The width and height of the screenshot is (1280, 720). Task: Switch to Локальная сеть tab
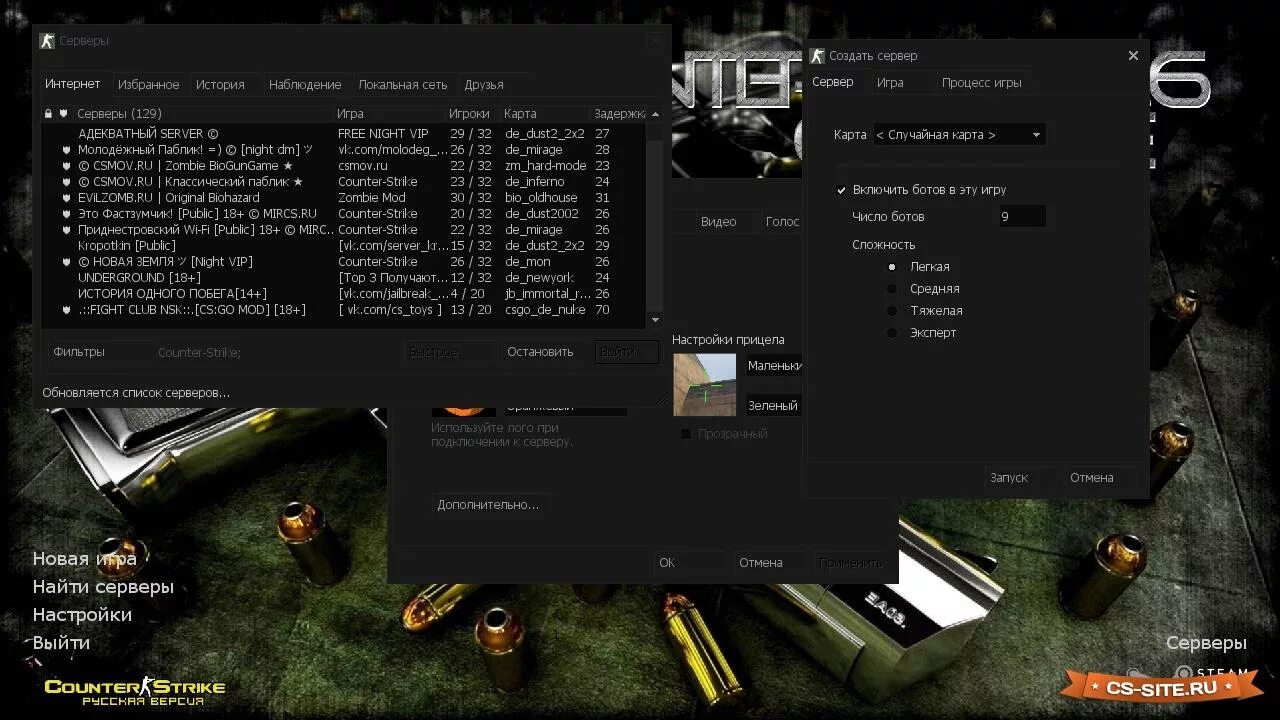click(403, 85)
